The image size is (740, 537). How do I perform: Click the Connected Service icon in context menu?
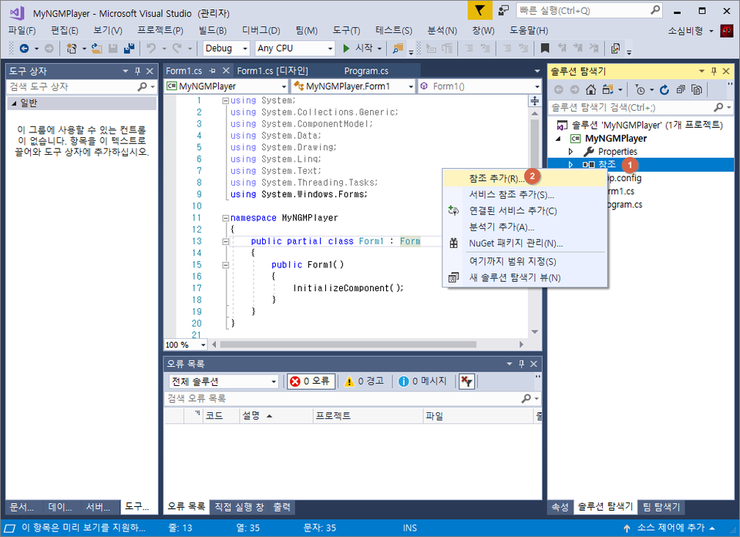pos(454,210)
